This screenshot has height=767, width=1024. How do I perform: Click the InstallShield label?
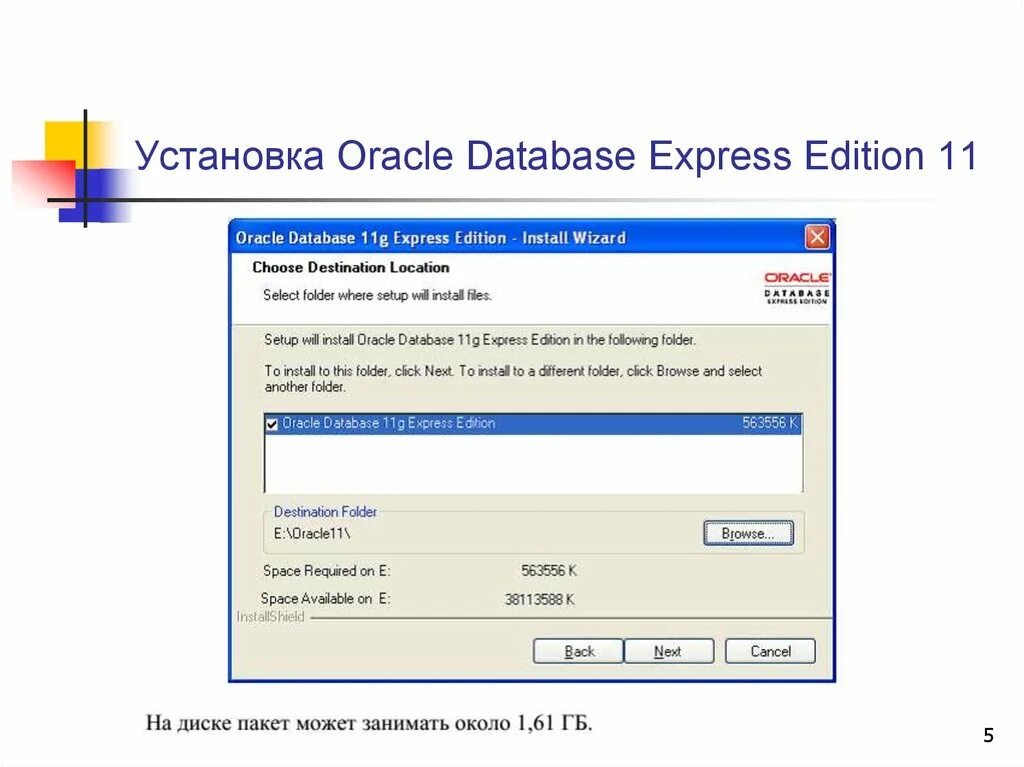click(x=270, y=617)
